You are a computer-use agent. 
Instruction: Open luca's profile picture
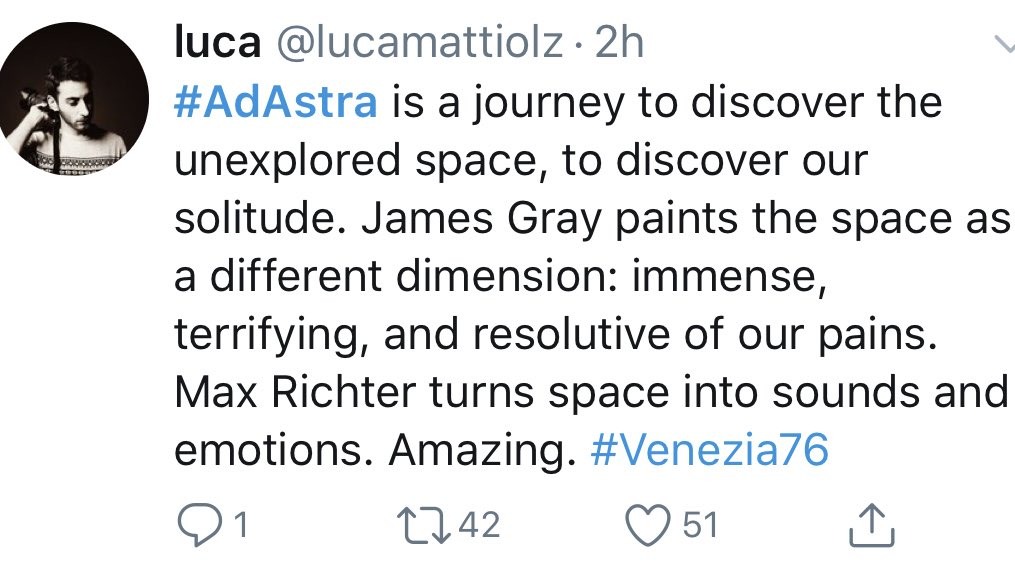[x=73, y=98]
